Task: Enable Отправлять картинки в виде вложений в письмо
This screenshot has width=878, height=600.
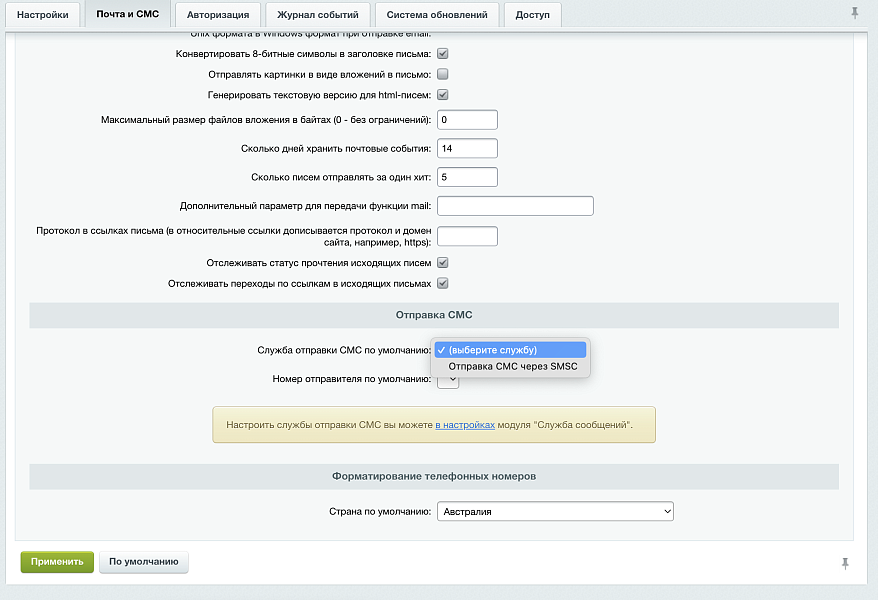Action: pyautogui.click(x=442, y=73)
